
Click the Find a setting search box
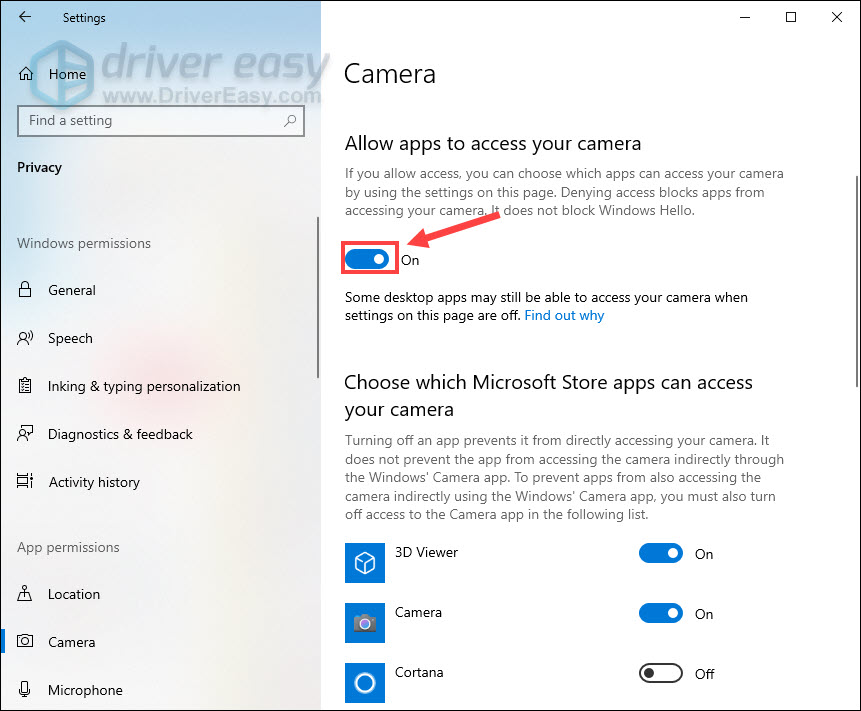[150, 121]
